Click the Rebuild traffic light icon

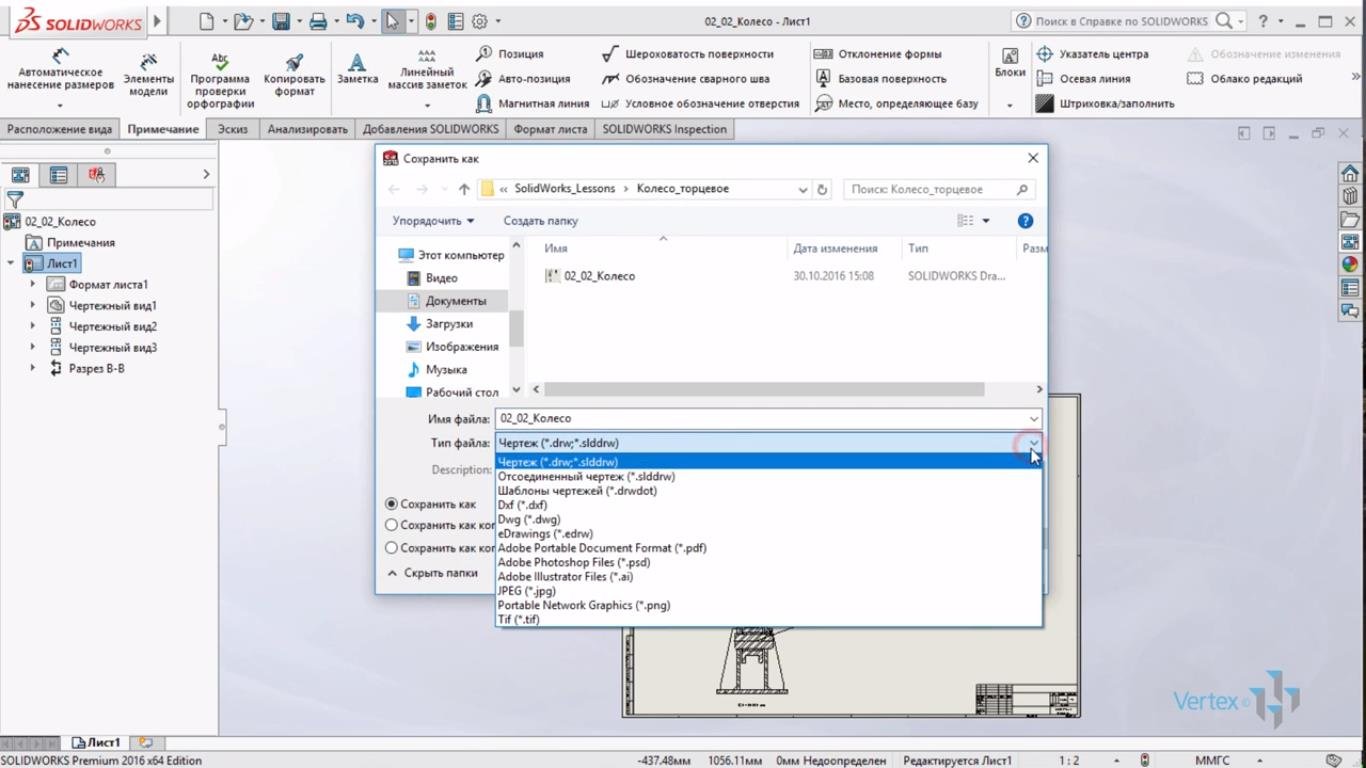point(431,21)
